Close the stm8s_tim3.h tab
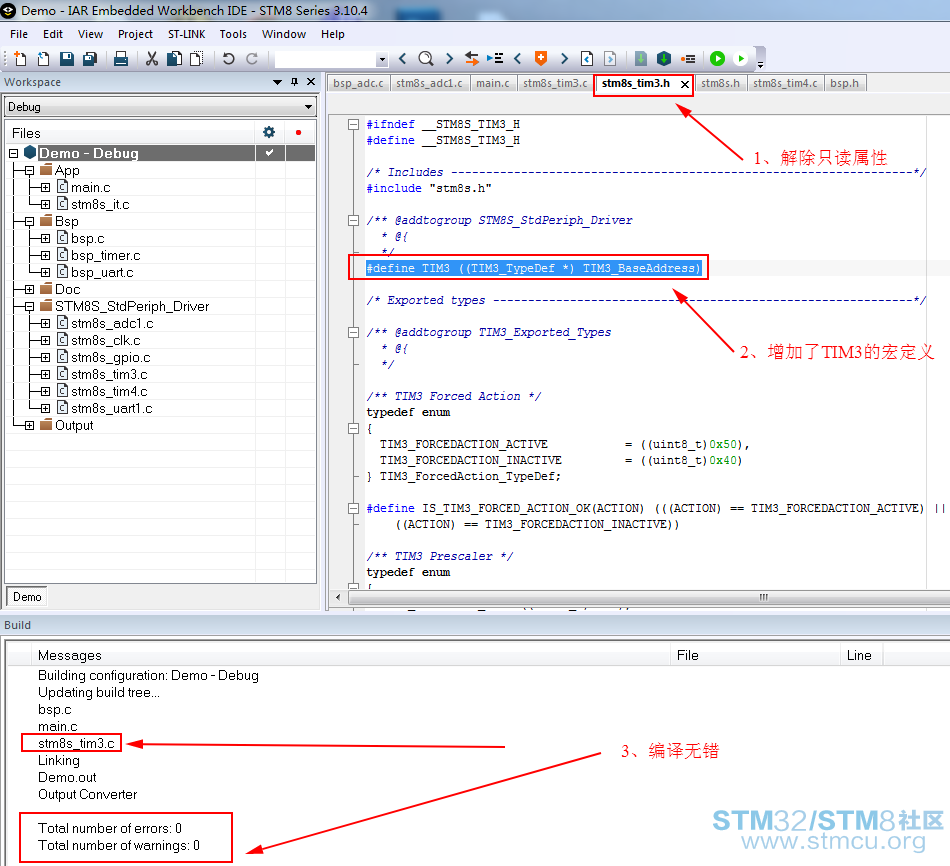The width and height of the screenshot is (950, 866). 685,84
